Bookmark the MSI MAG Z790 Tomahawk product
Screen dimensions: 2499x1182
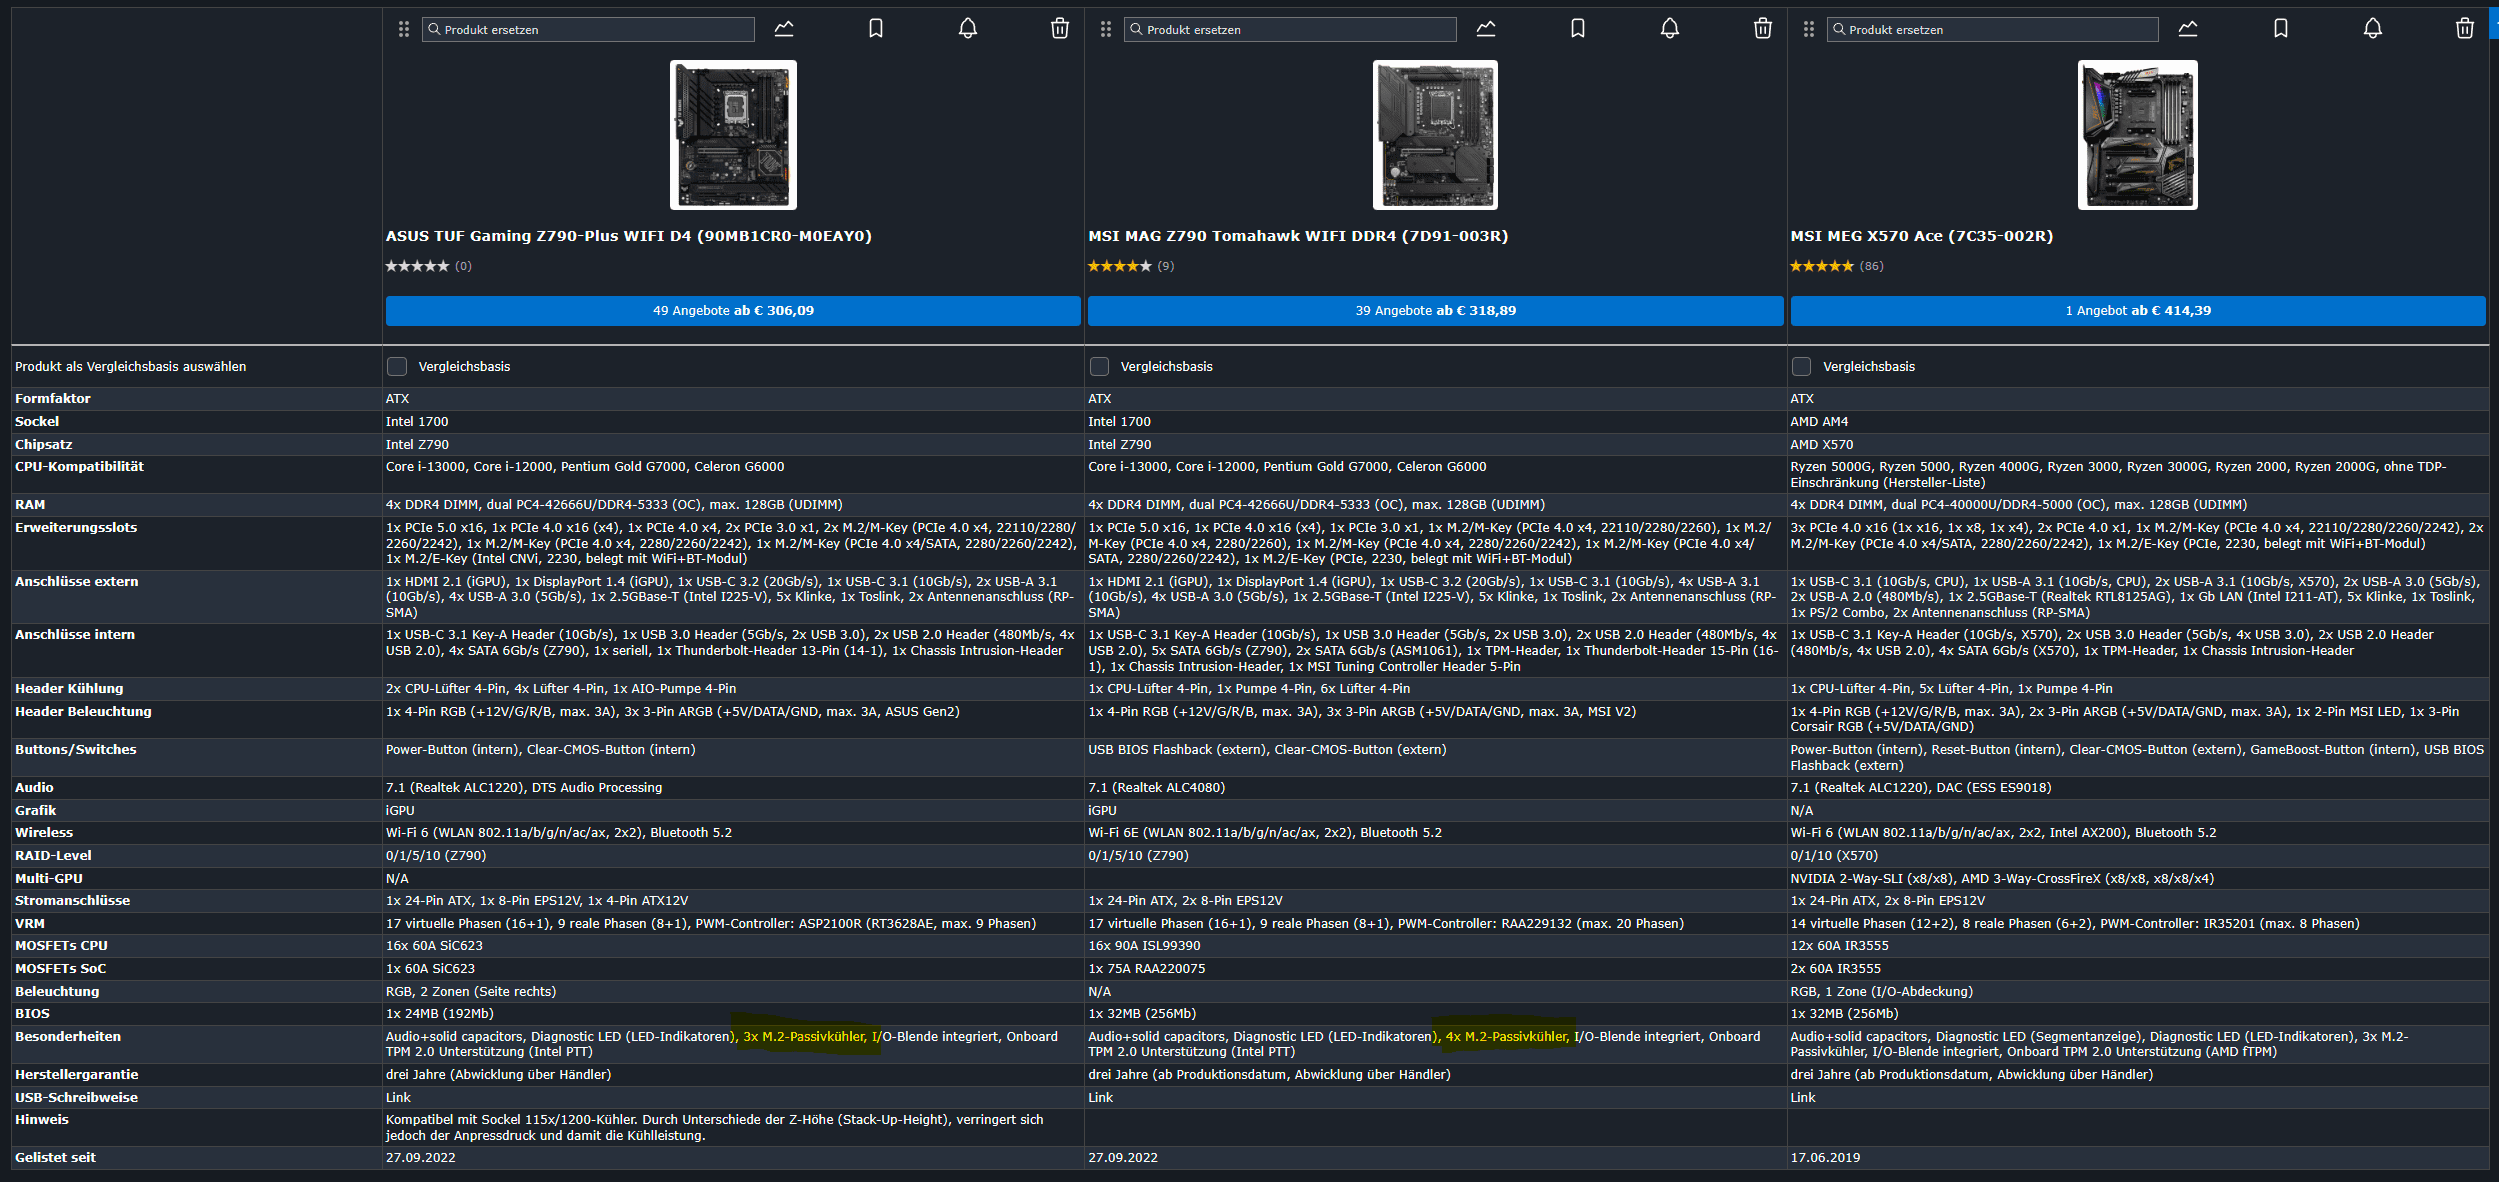click(1578, 29)
